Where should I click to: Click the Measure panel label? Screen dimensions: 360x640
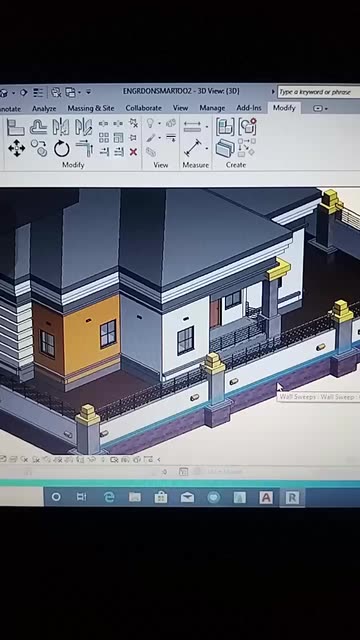click(x=196, y=165)
